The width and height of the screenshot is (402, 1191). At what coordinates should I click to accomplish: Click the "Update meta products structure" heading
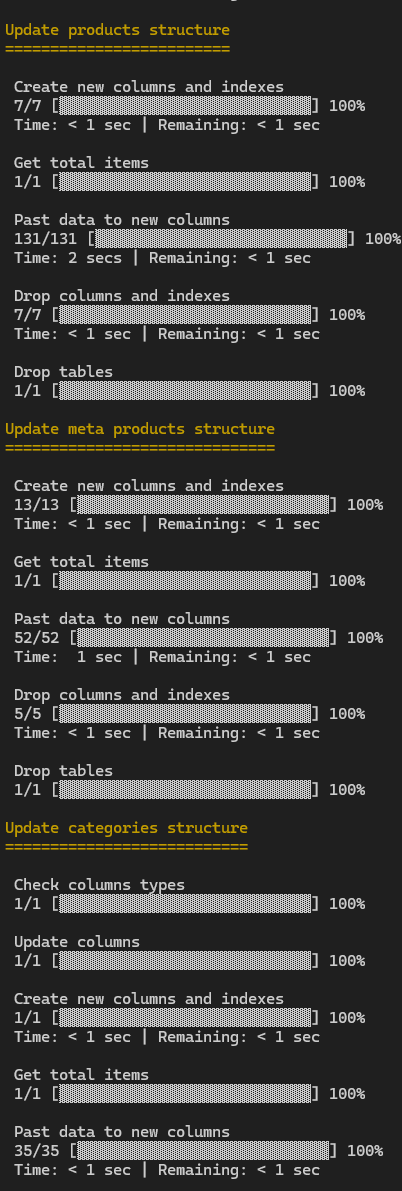pos(140,429)
